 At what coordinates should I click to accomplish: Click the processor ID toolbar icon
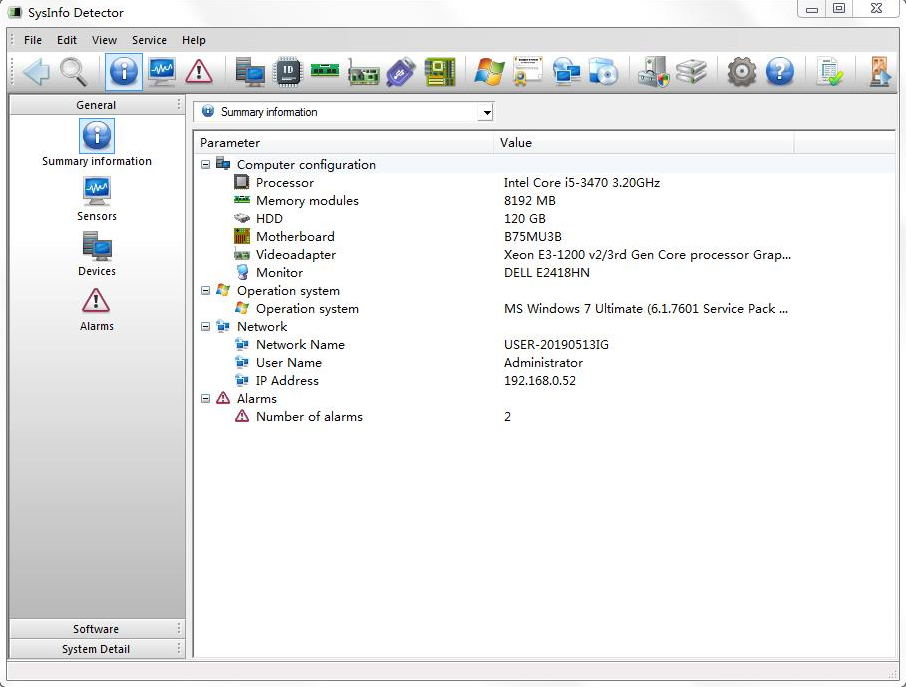[x=289, y=71]
